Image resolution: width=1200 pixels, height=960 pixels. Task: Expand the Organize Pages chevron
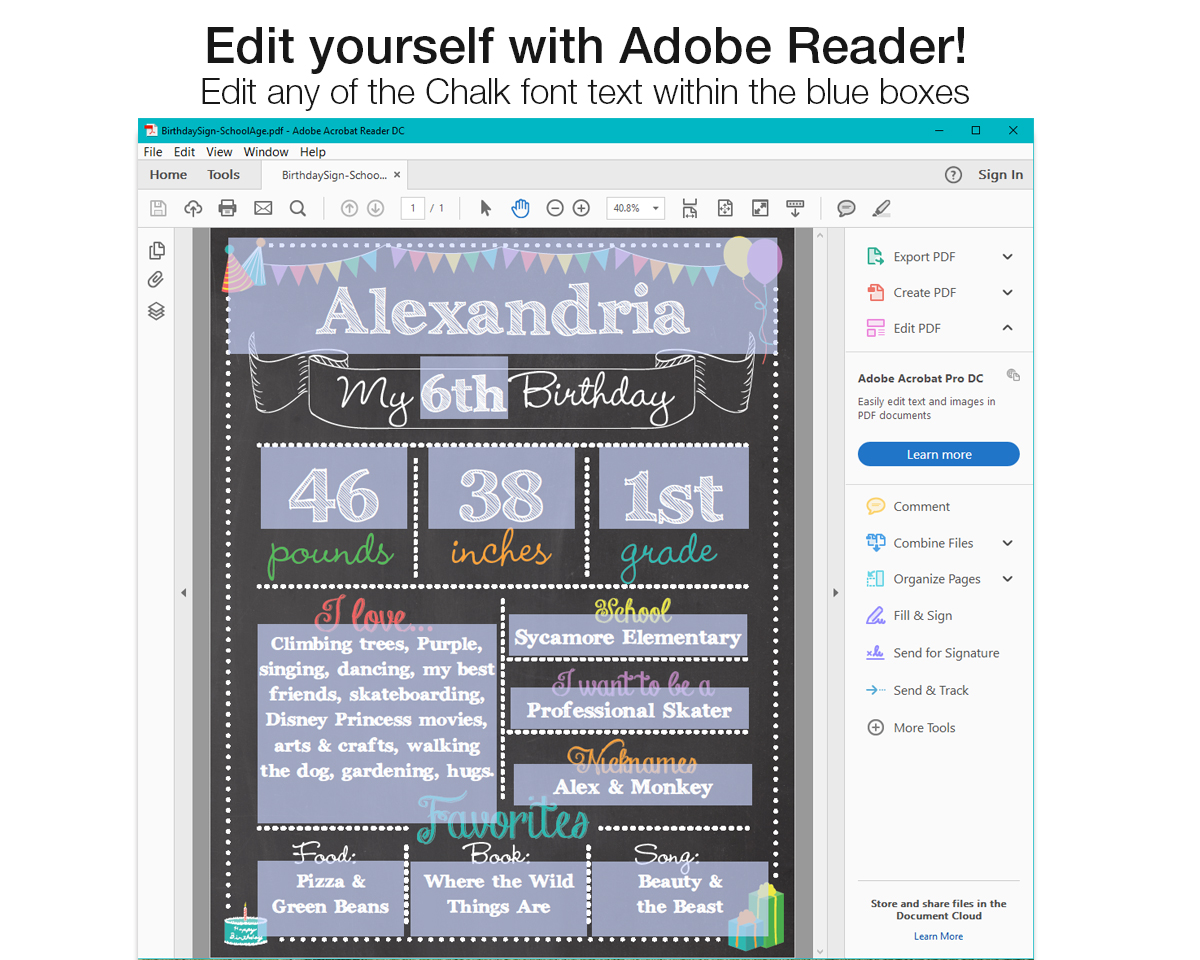1008,579
